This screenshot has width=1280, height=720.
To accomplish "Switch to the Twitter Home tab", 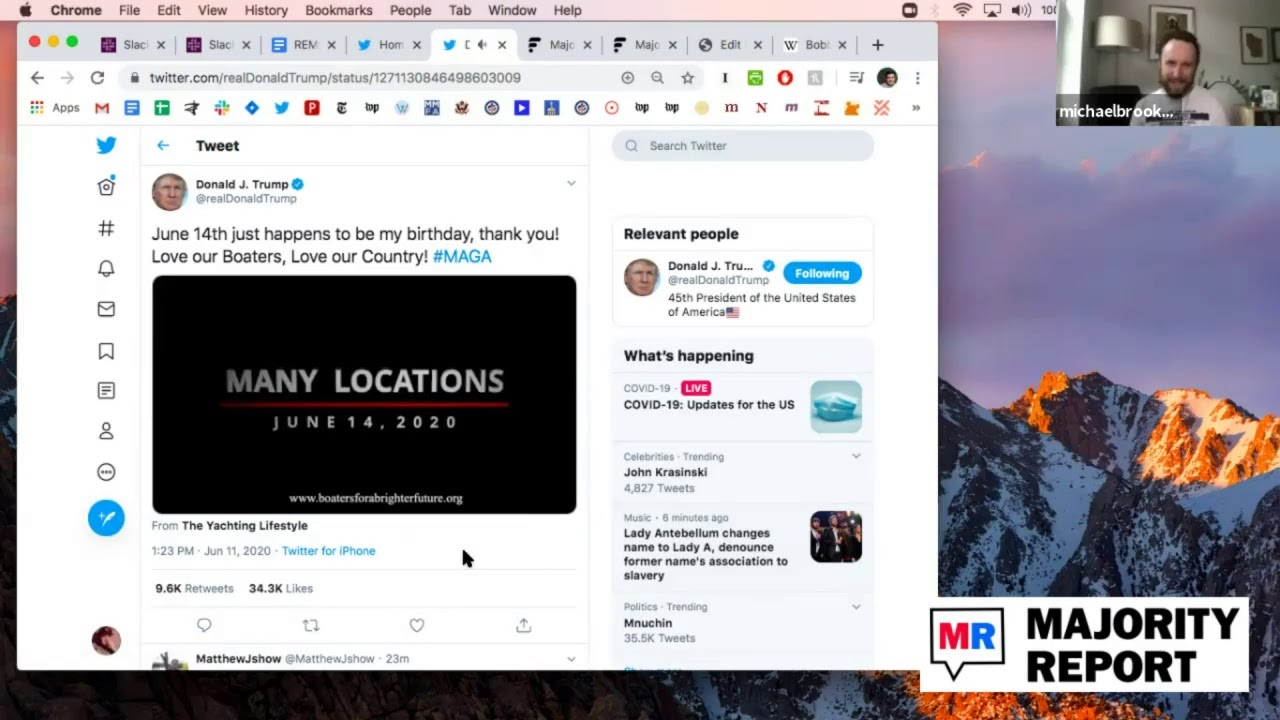I will coord(388,45).
